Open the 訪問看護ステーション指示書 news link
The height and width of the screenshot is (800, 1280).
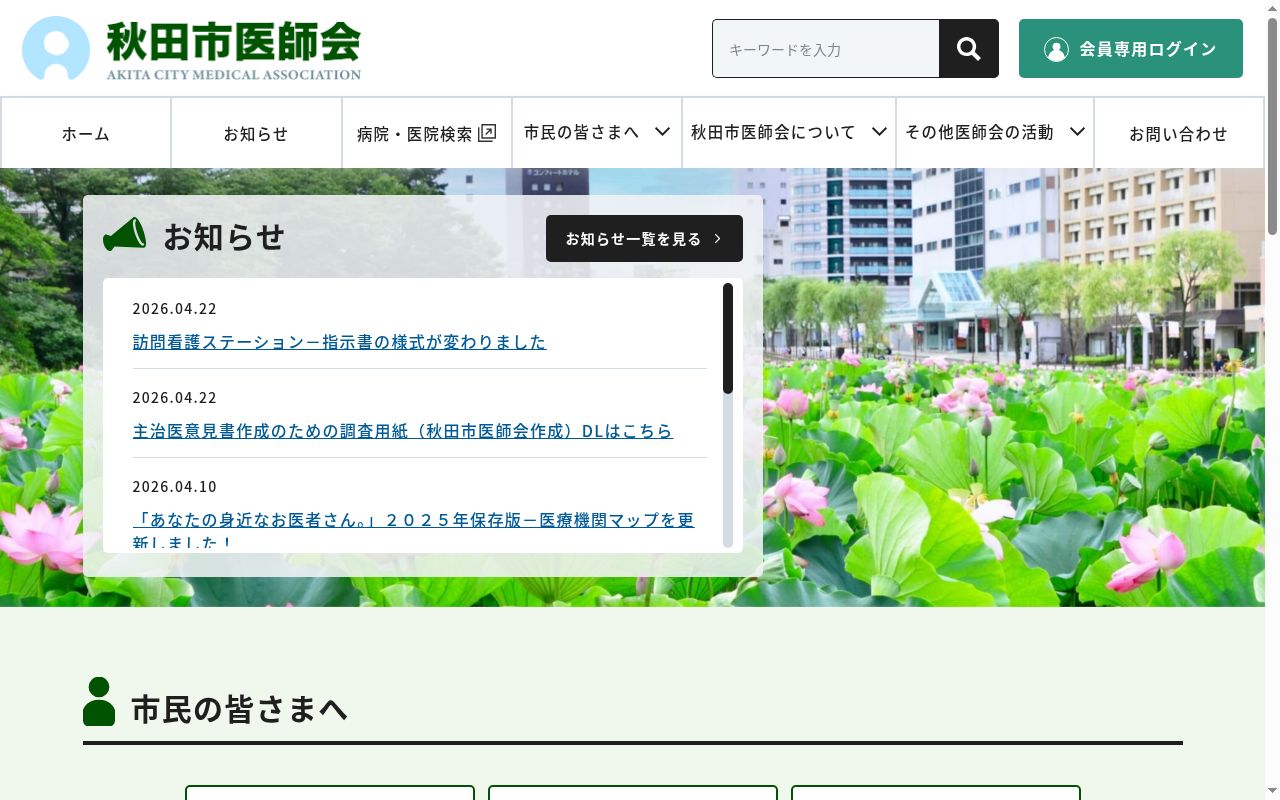click(x=340, y=342)
